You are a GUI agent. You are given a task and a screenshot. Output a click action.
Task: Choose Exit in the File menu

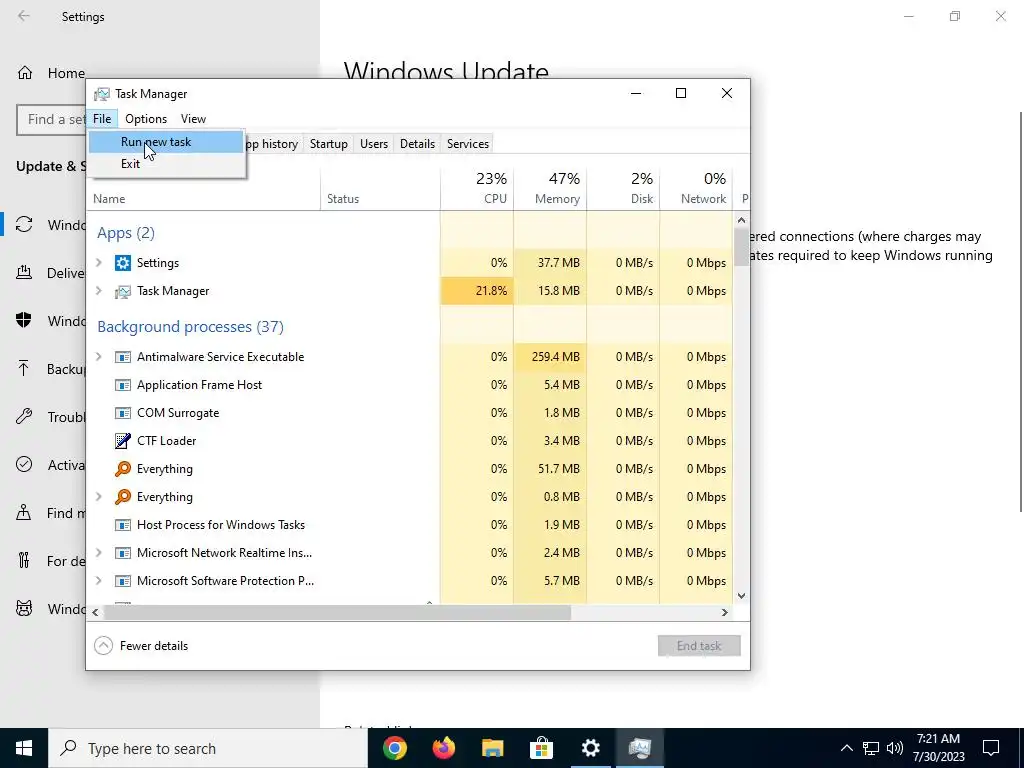(166, 164)
